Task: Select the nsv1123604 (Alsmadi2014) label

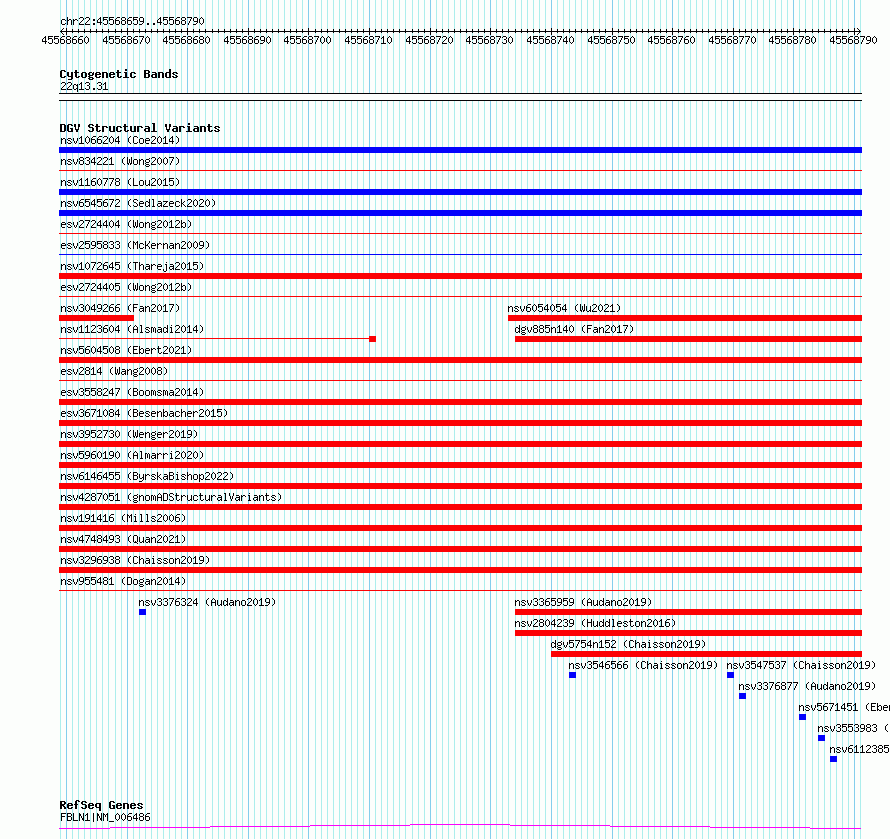Action: coord(132,329)
